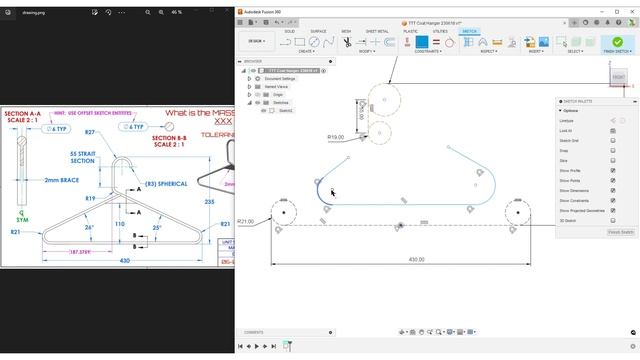Image resolution: width=640 pixels, height=360 pixels.
Task: Expand the Named Views node
Action: click(249, 87)
